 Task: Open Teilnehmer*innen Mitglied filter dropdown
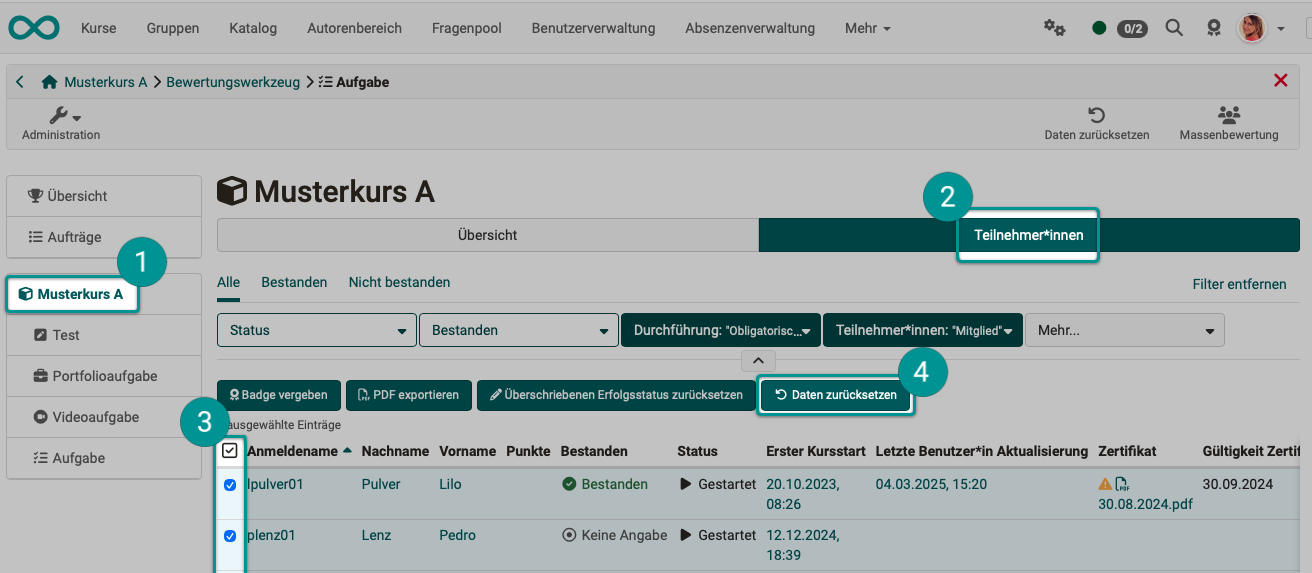tap(923, 330)
